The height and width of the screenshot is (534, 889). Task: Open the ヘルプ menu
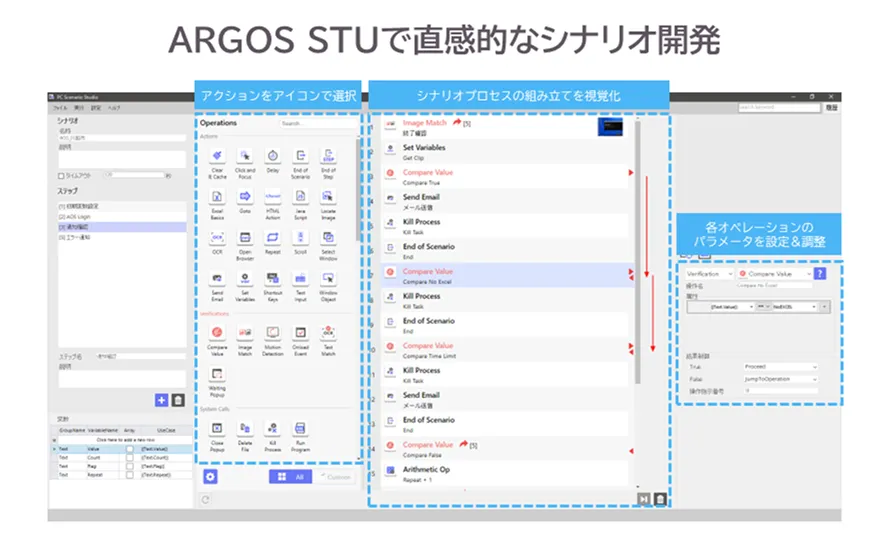(x=114, y=106)
